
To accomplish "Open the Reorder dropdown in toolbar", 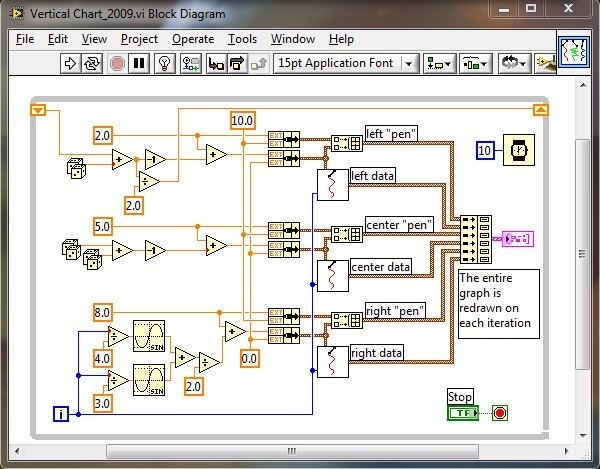I will click(518, 64).
